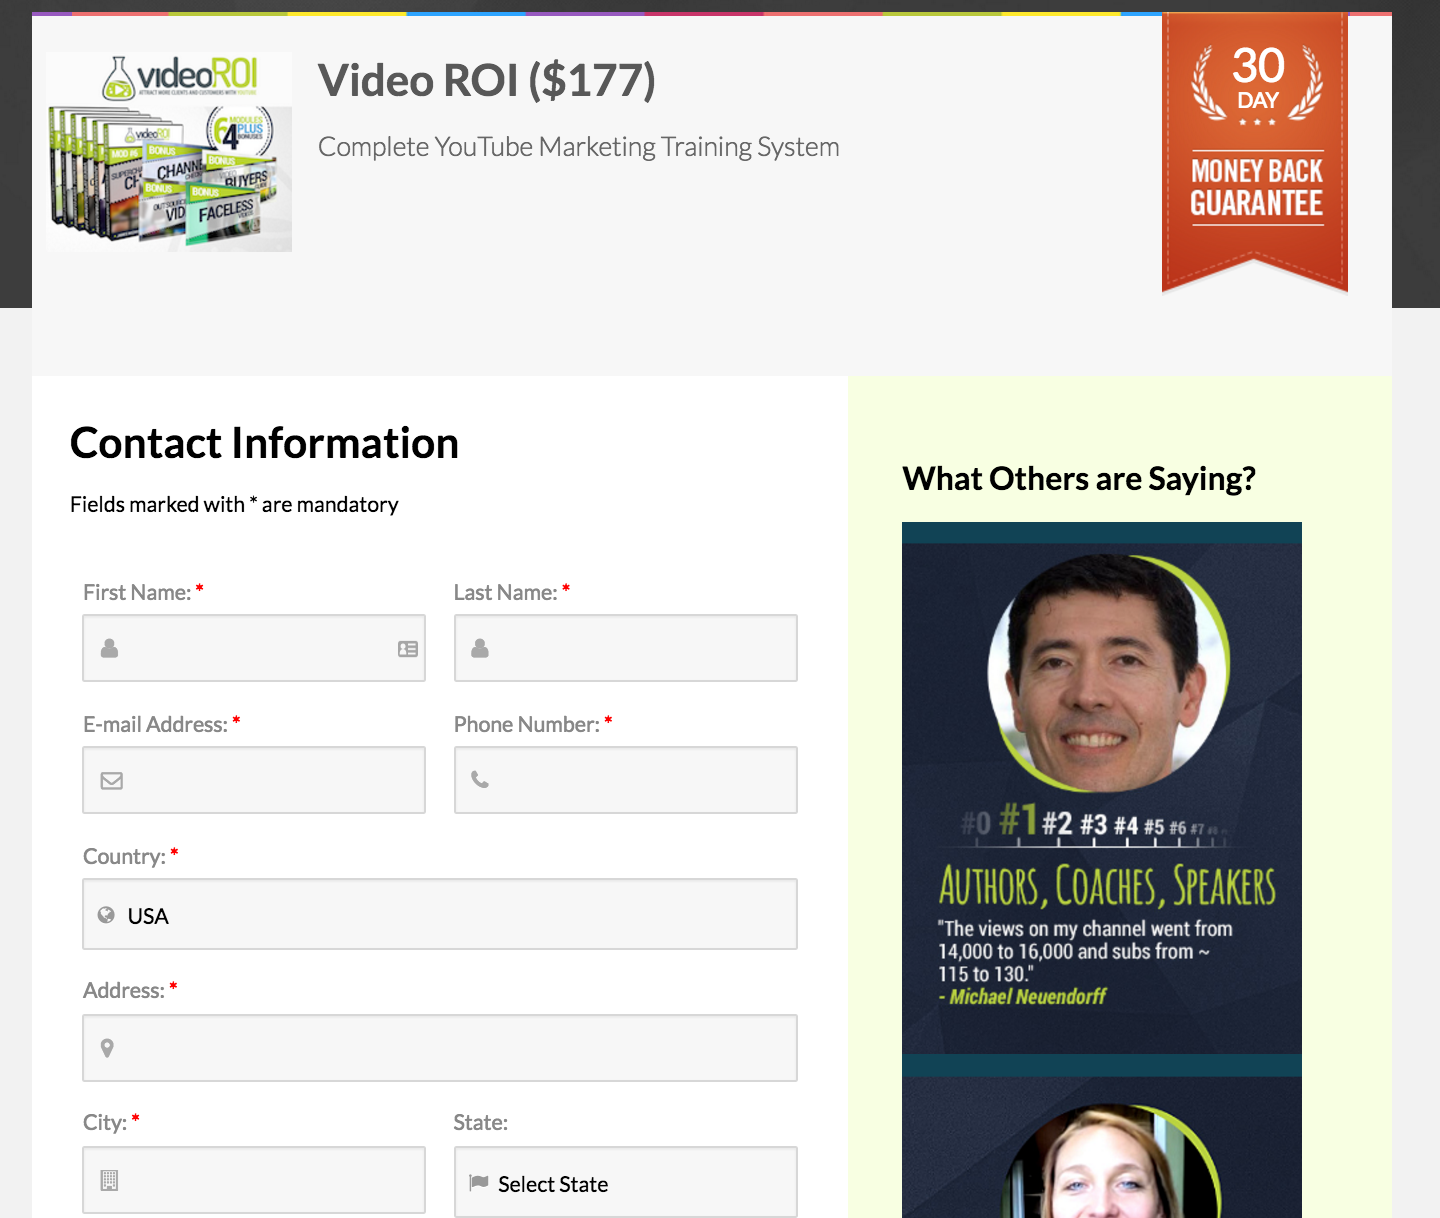
Task: Click the Michael Neuendorff testimonial image
Action: click(x=1102, y=788)
